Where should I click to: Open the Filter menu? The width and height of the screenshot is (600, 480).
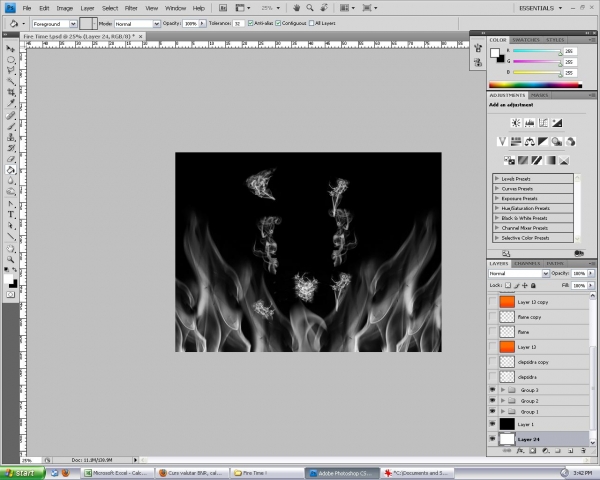pyautogui.click(x=131, y=8)
